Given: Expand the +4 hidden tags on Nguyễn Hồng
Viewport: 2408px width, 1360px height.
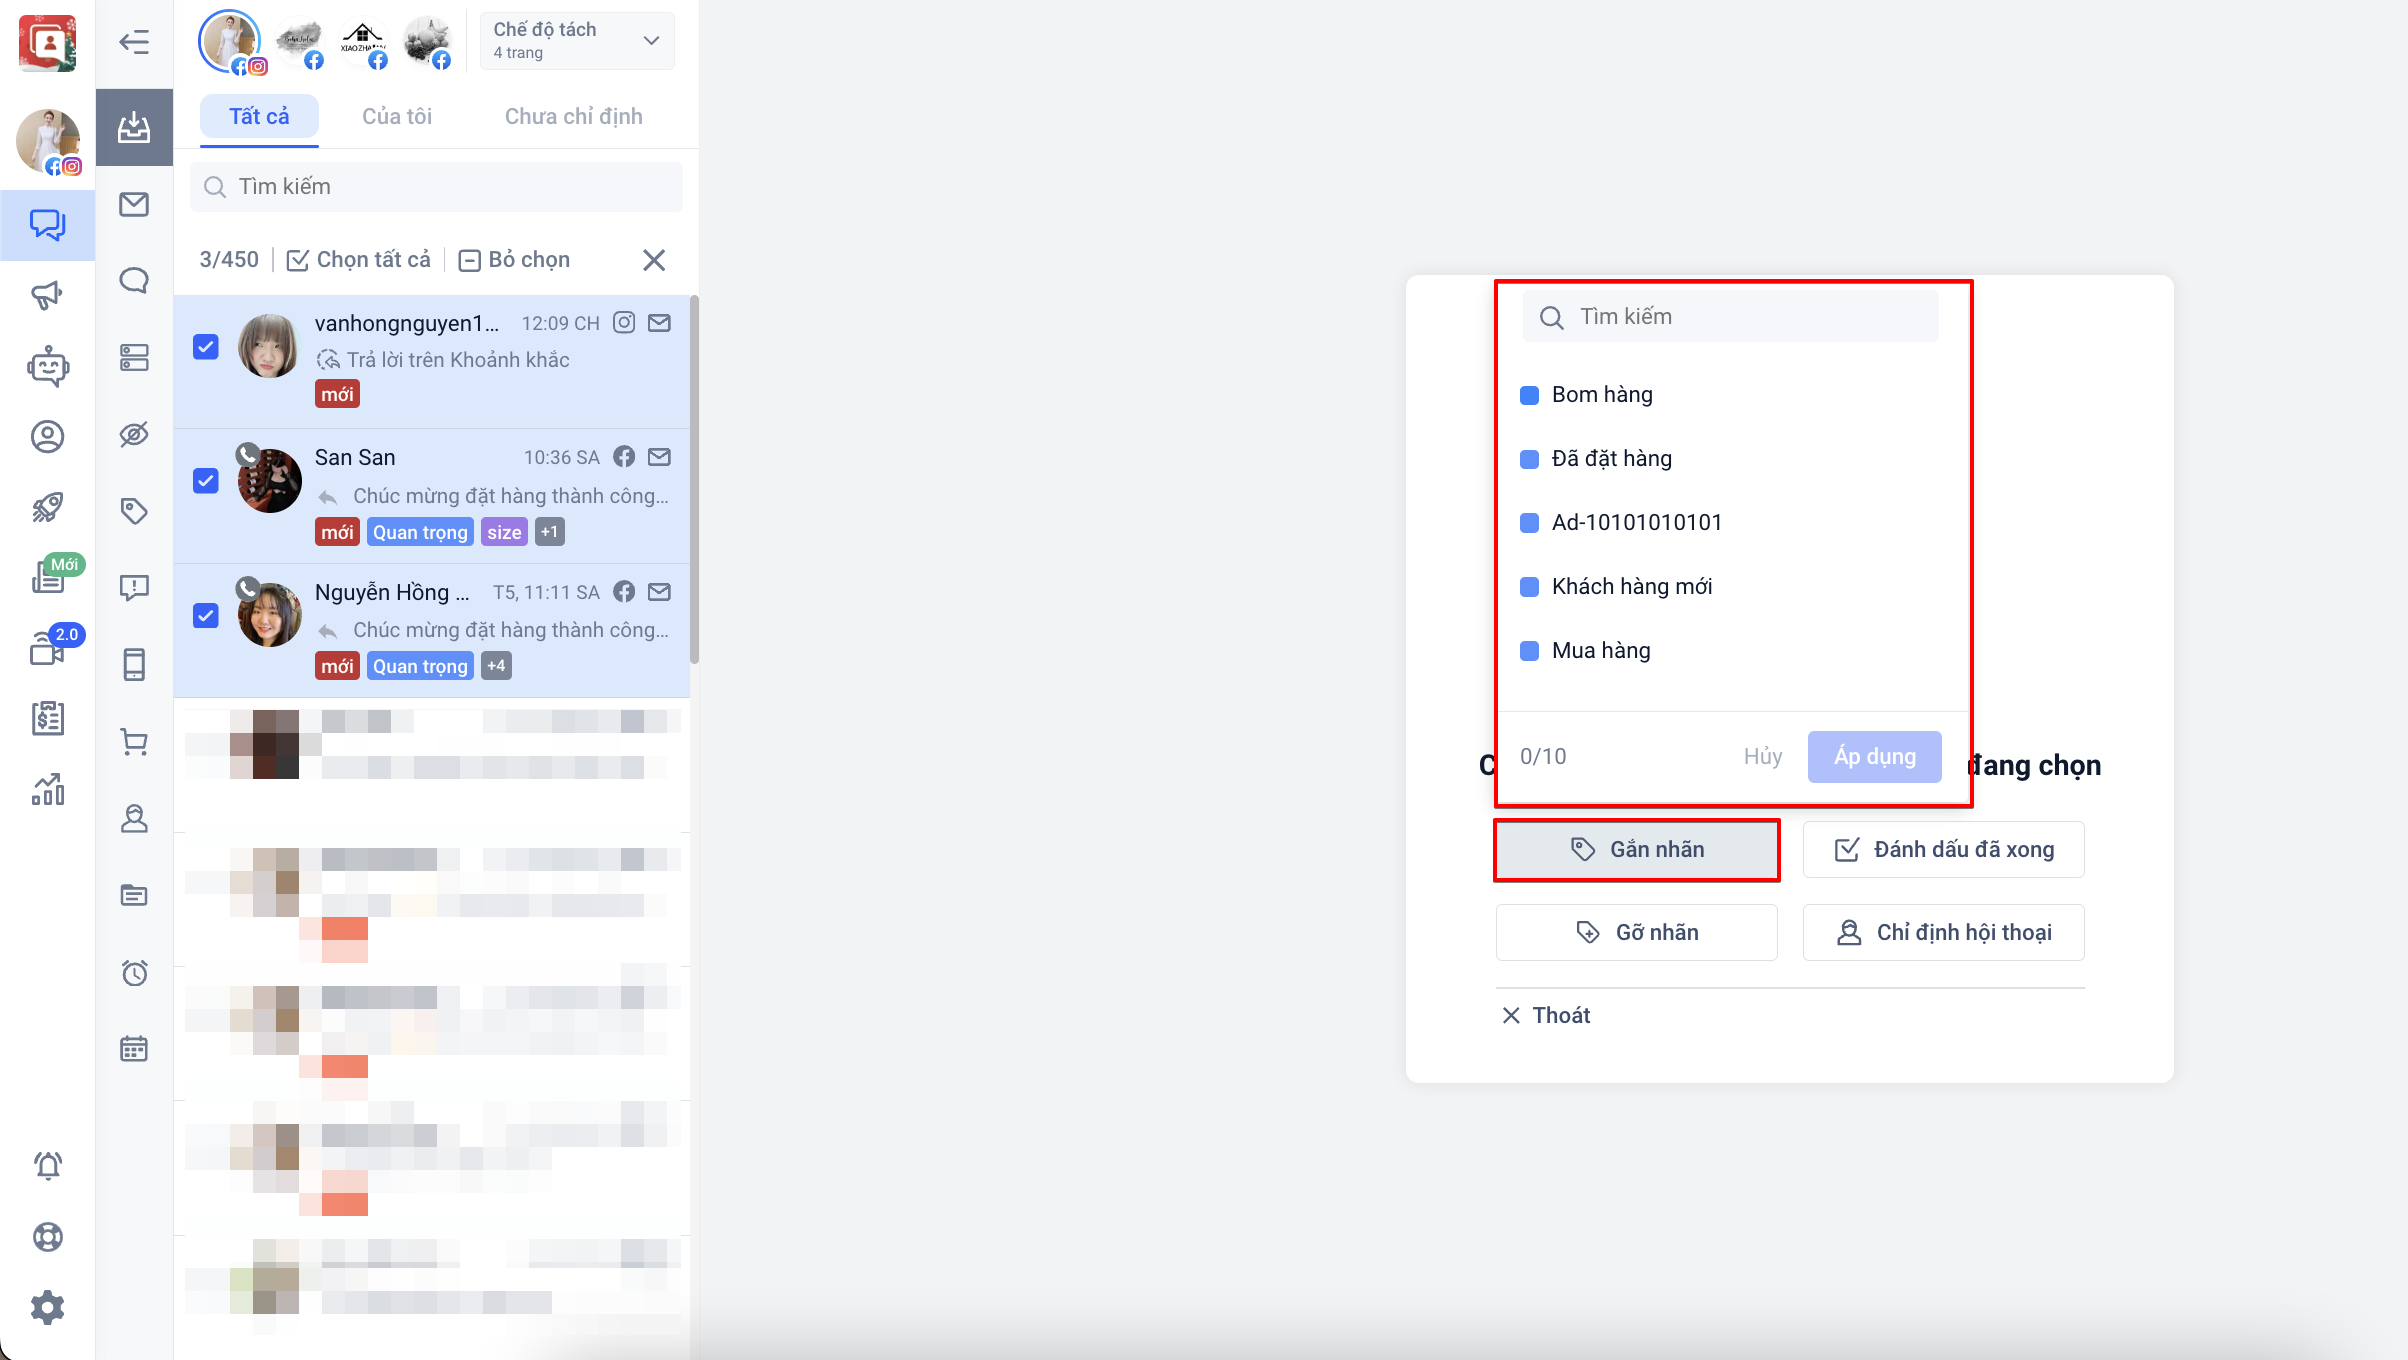Looking at the screenshot, I should pos(496,666).
